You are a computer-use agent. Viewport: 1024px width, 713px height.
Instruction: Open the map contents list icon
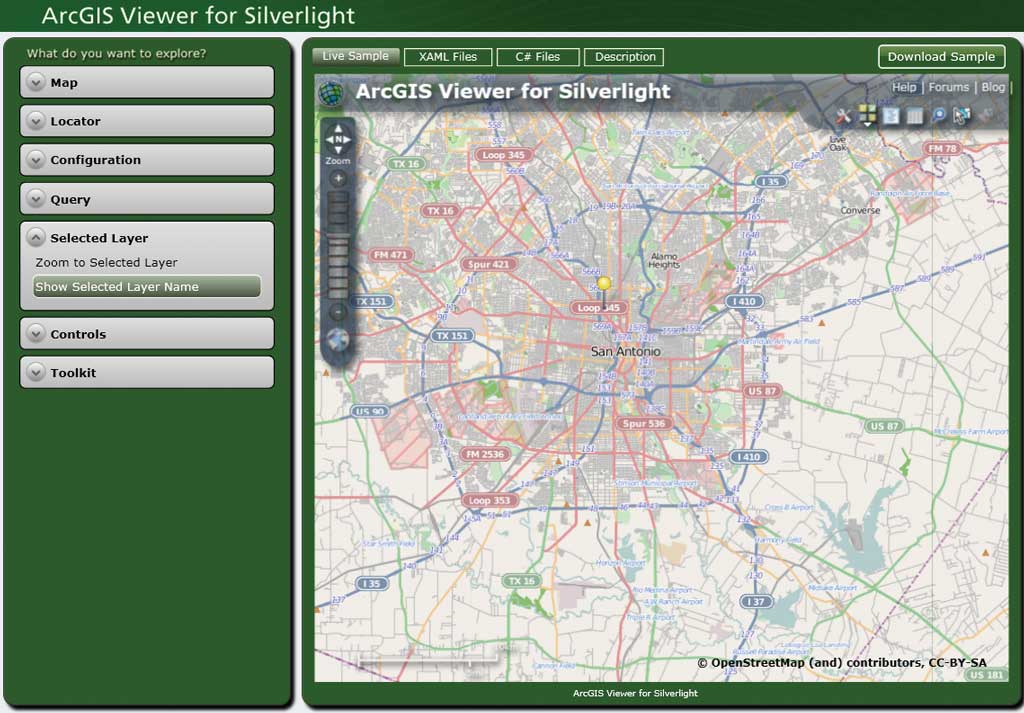(891, 116)
